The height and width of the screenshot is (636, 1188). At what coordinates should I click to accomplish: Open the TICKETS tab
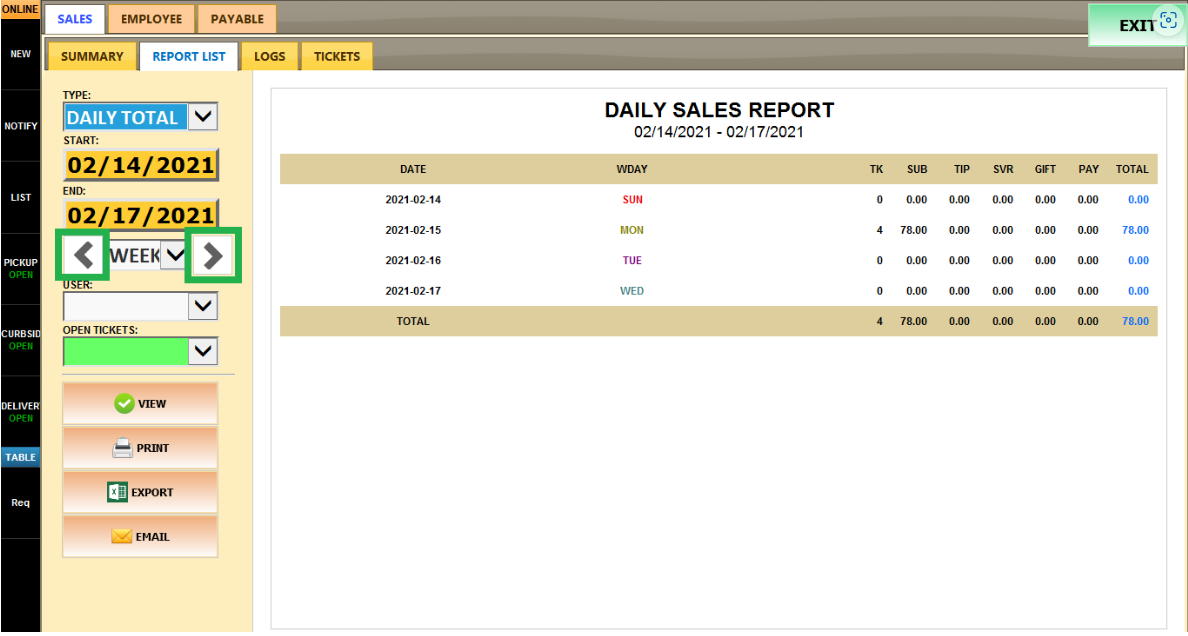tap(337, 56)
